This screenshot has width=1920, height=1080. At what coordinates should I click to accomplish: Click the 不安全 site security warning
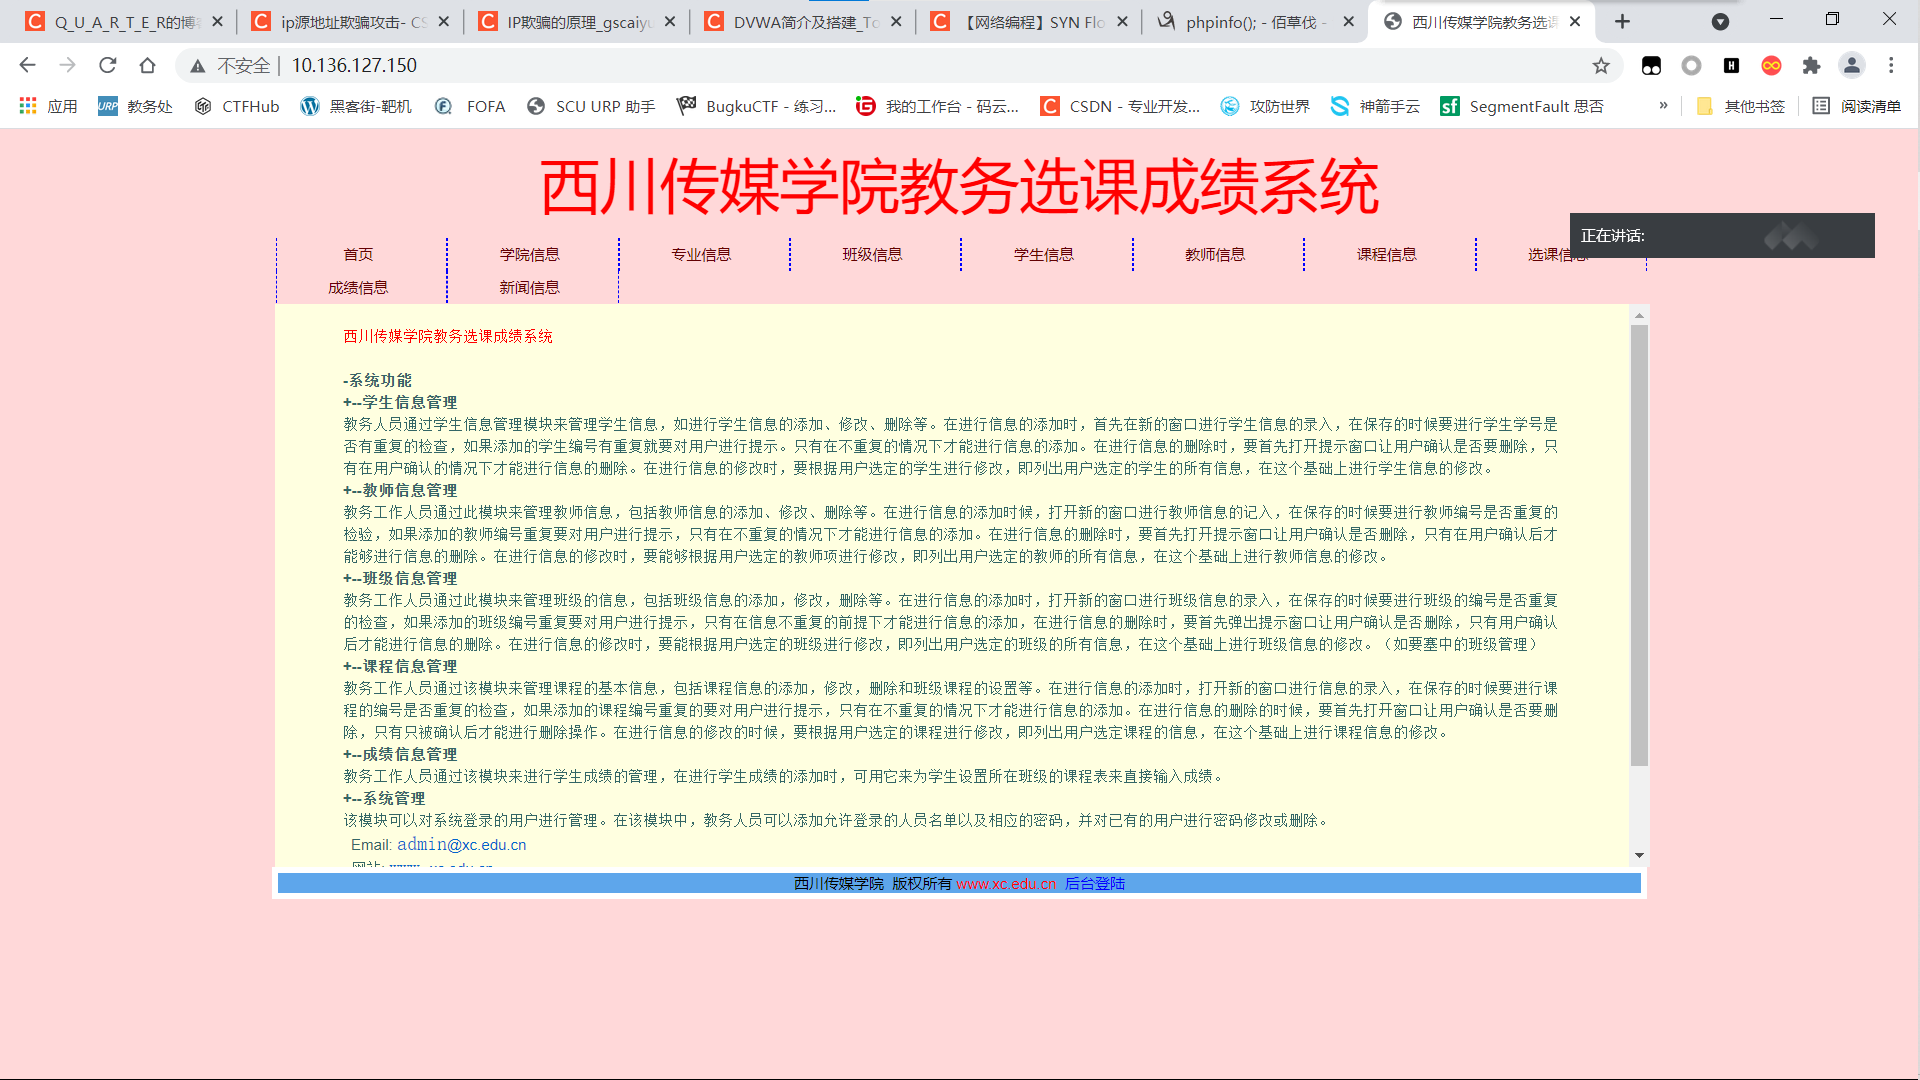point(230,65)
